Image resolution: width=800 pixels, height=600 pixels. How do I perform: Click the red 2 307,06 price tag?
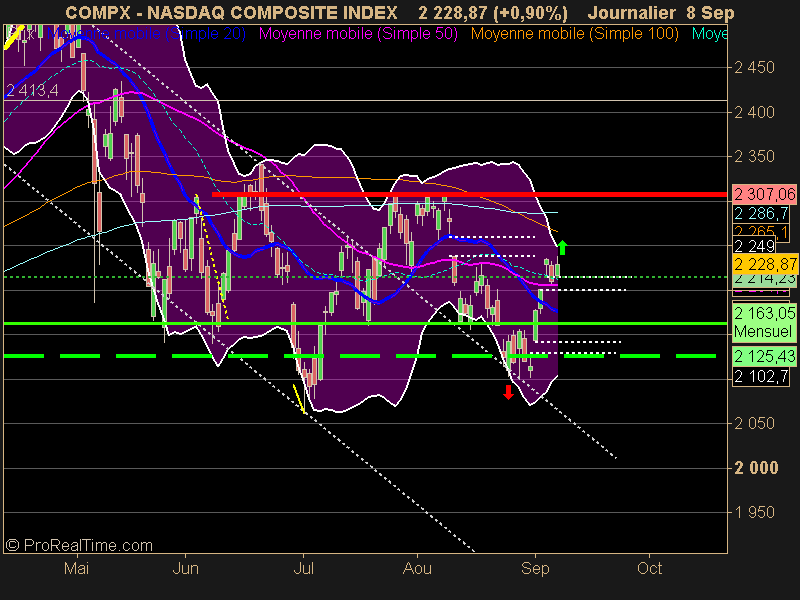[x=764, y=194]
